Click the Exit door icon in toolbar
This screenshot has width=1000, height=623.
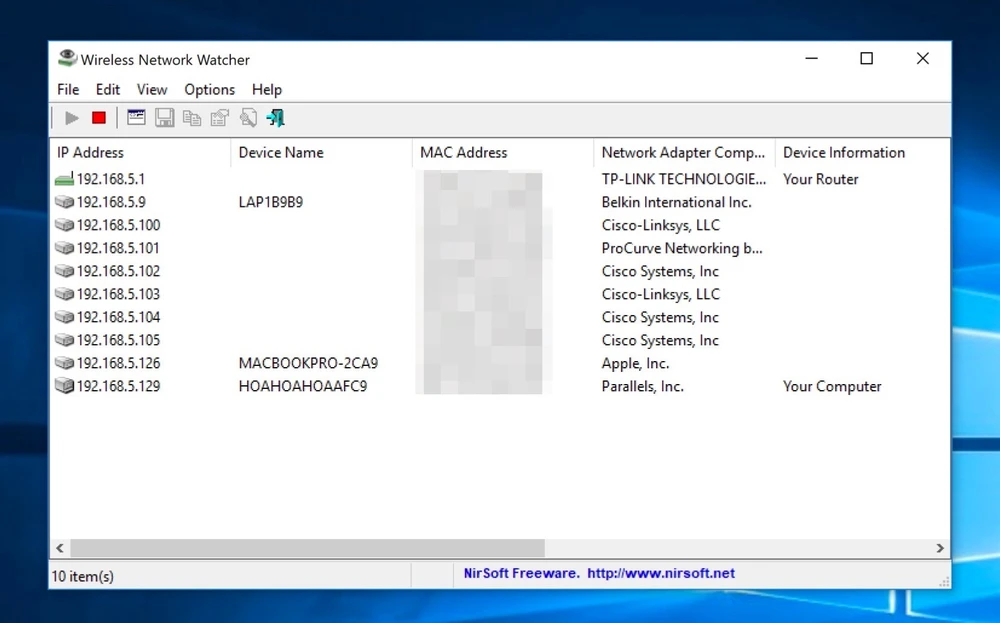click(x=276, y=118)
